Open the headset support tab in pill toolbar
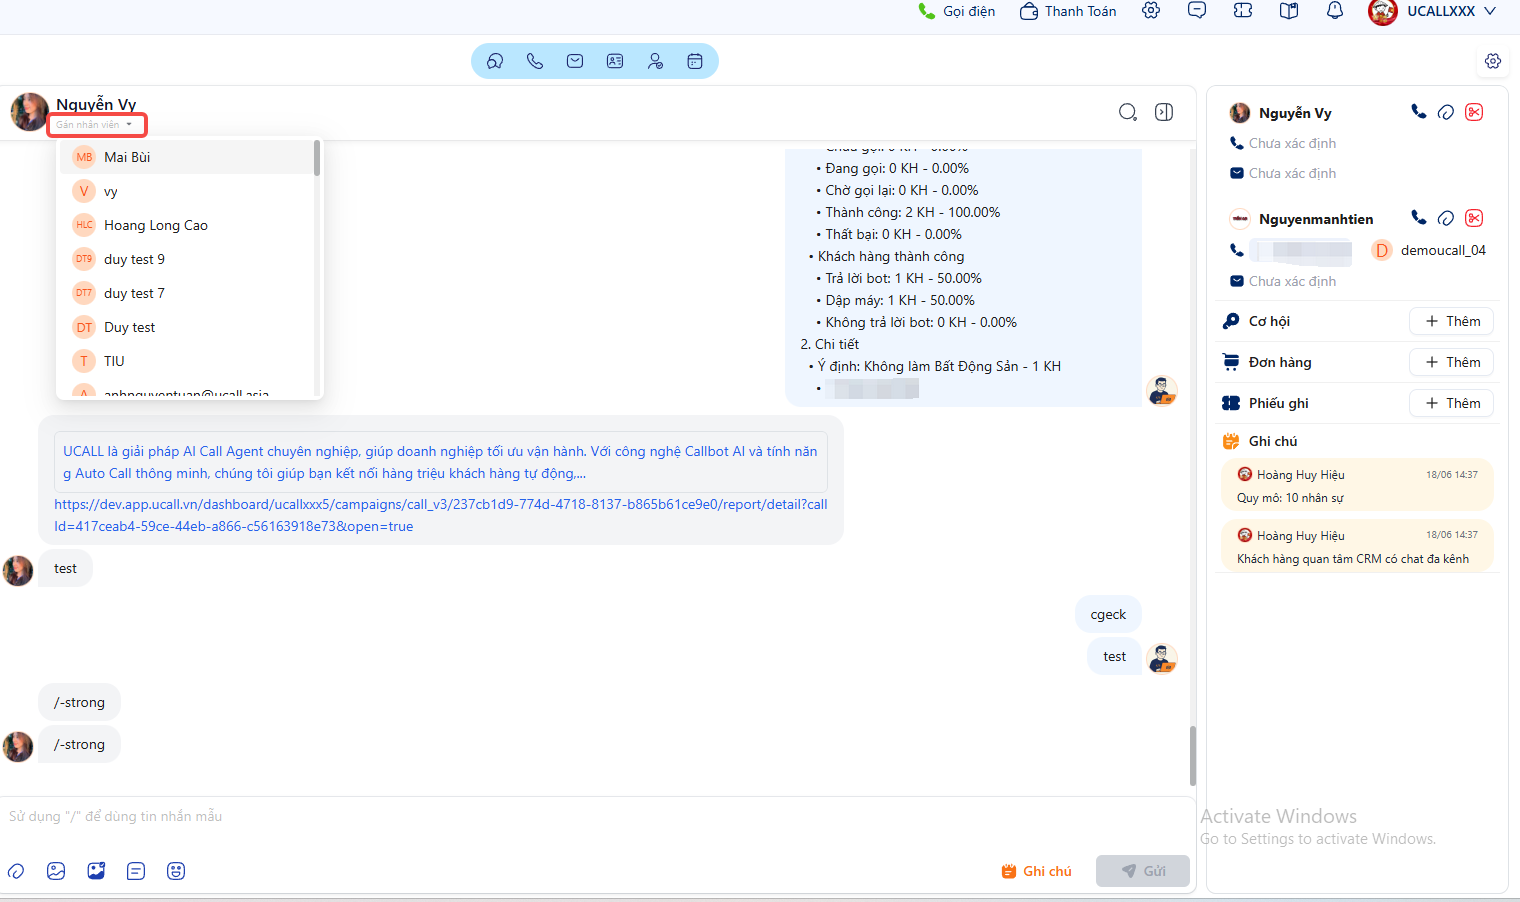1520x902 pixels. (x=495, y=61)
